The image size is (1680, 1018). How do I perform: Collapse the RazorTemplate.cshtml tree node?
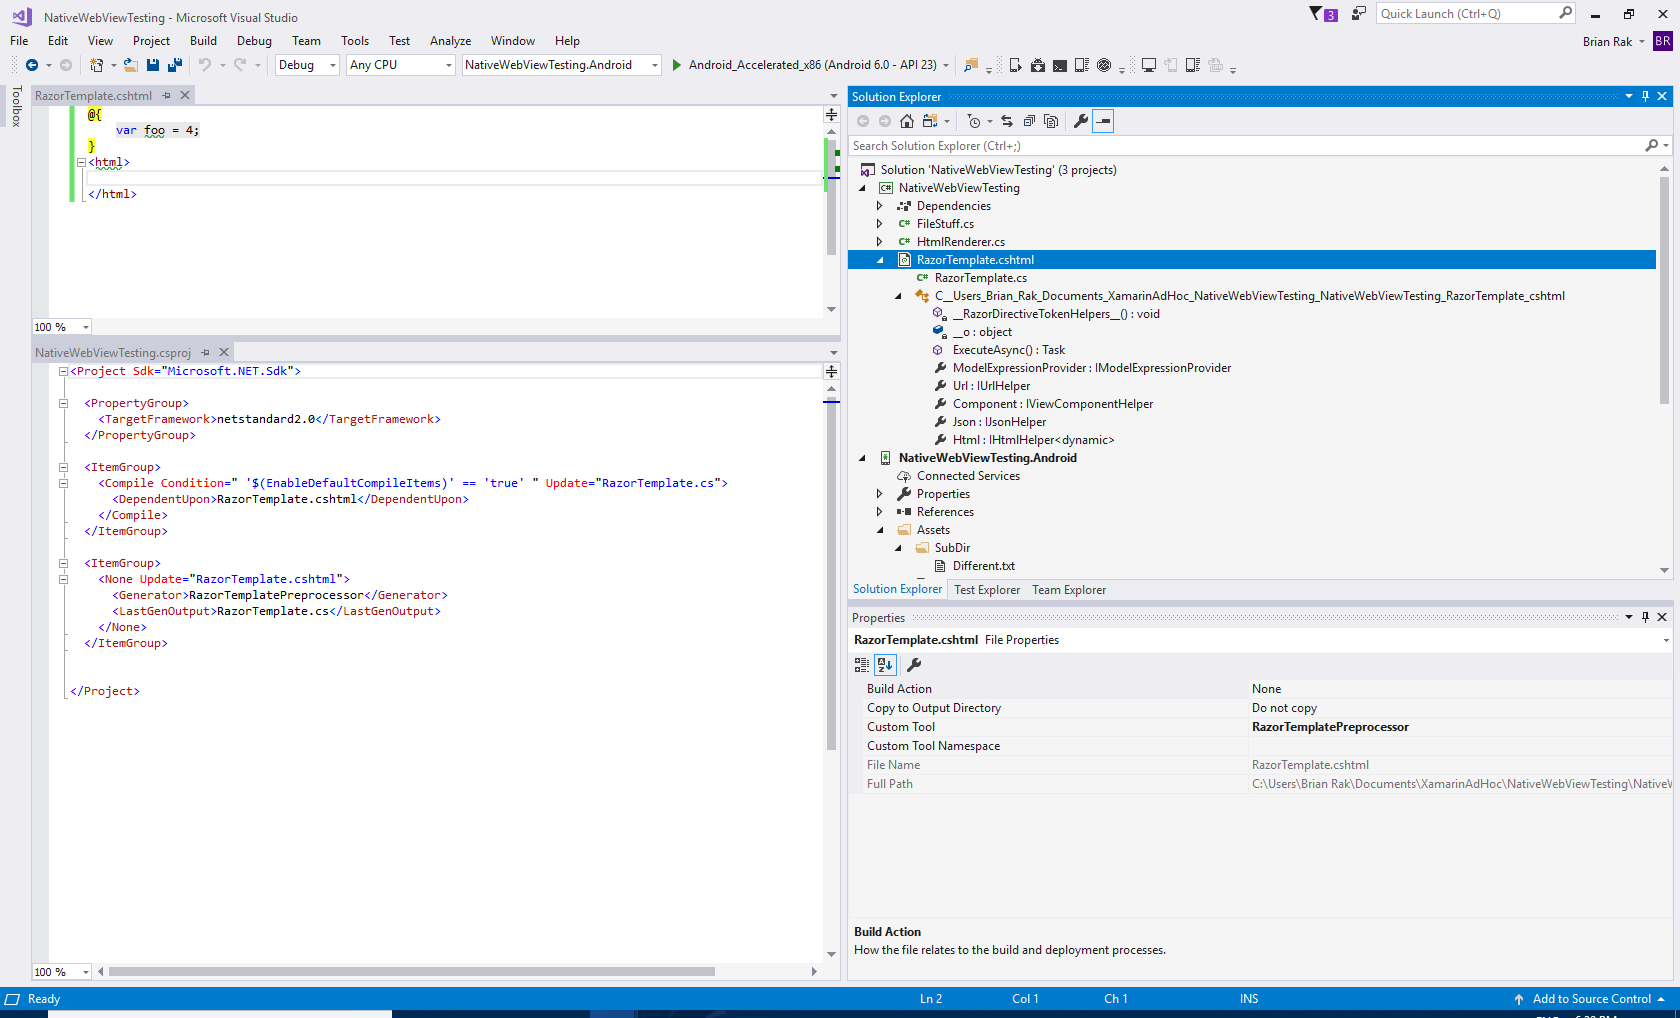tap(880, 260)
